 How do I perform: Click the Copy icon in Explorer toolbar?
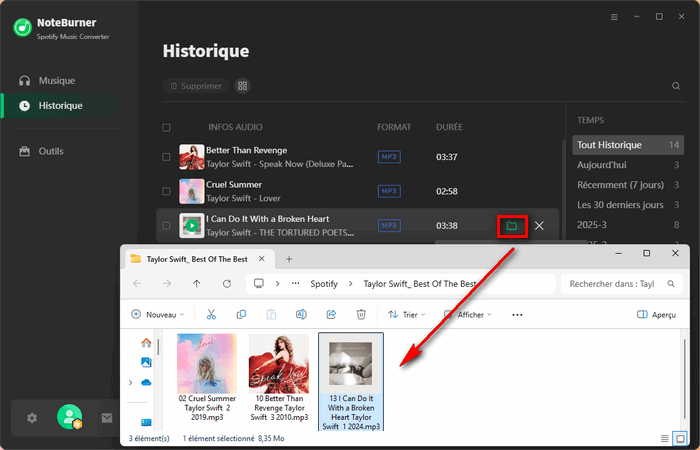[241, 315]
